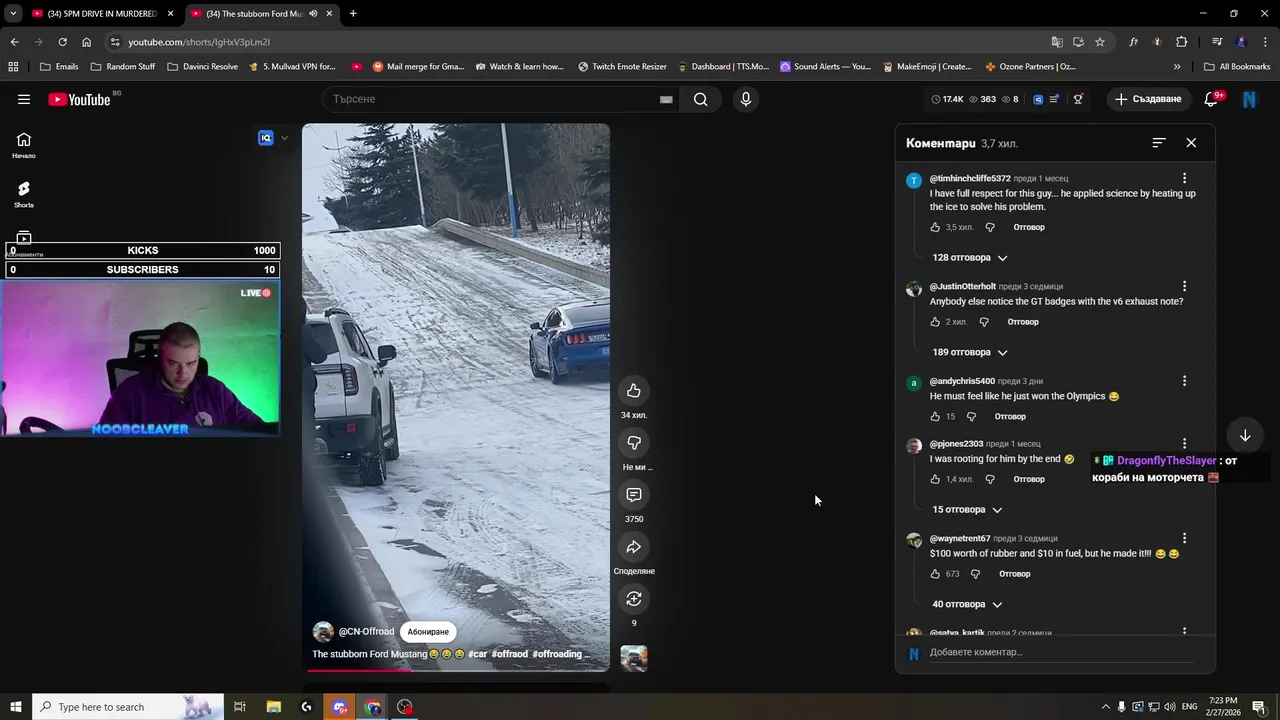
Task: Open the account avatar menu
Action: [1249, 99]
